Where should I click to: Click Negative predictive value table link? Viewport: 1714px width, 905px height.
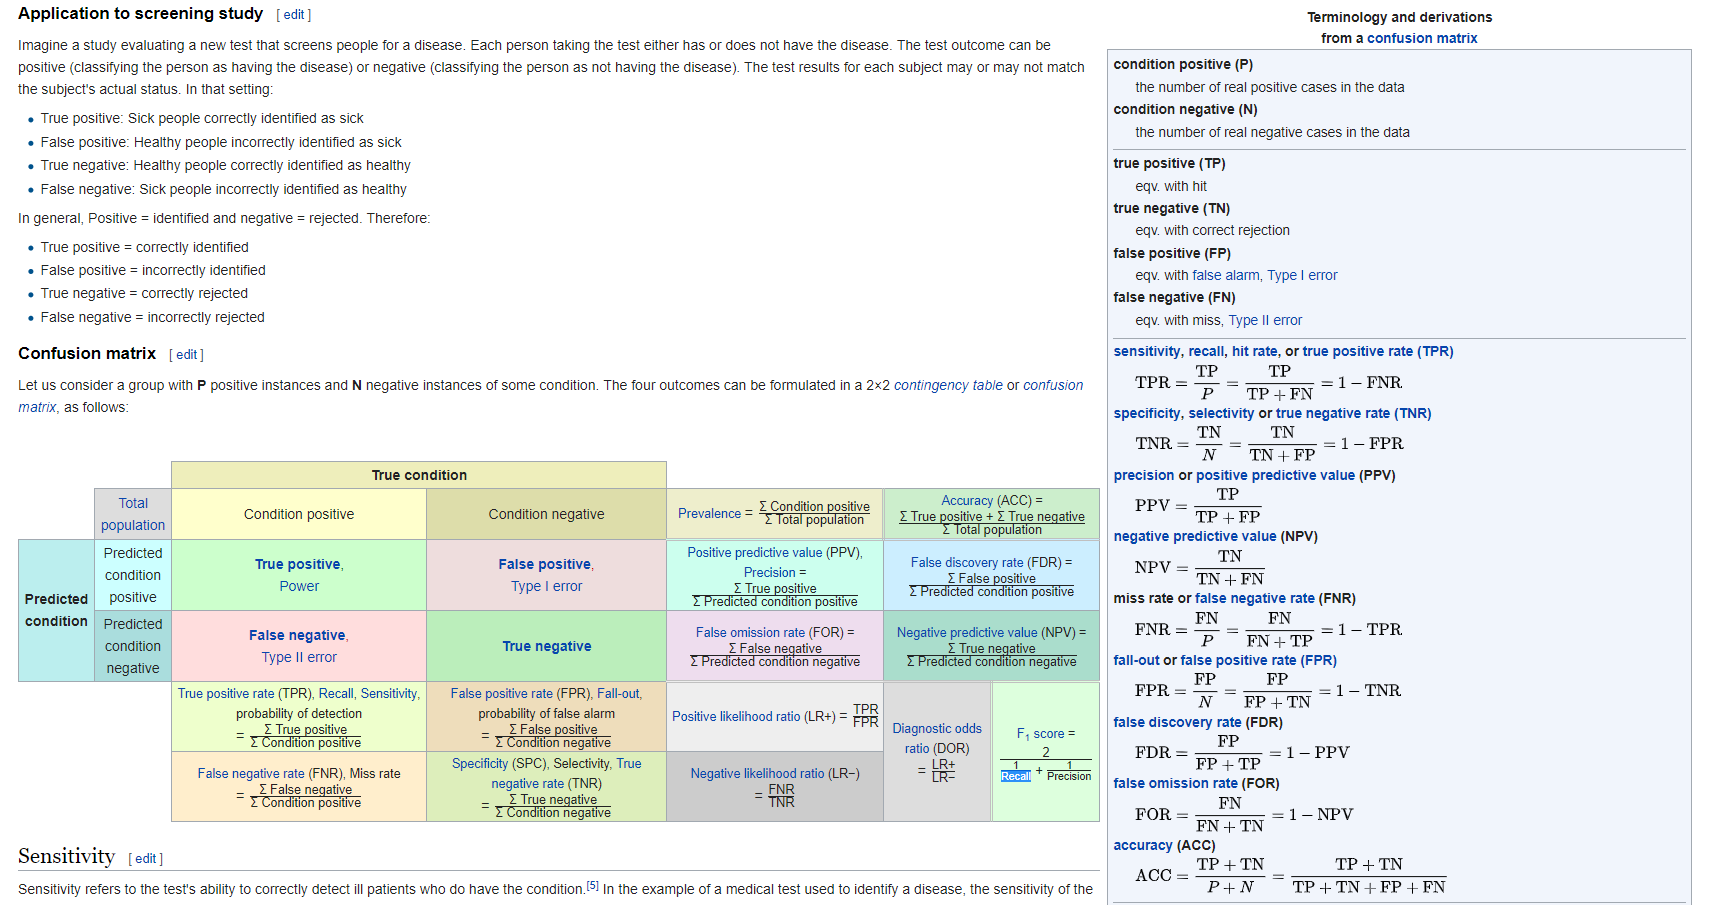[967, 632]
